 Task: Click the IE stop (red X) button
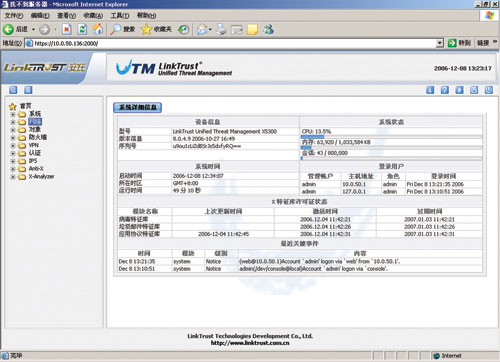67,30
